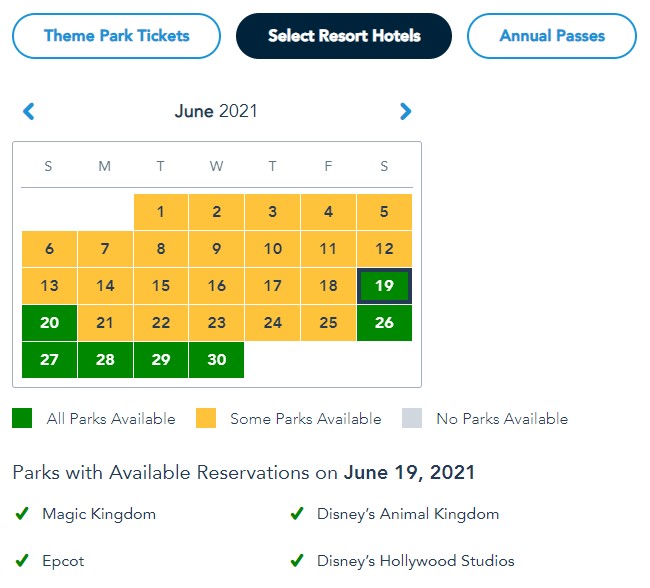
Task: Go to previous month using left arrow
Action: [x=29, y=111]
